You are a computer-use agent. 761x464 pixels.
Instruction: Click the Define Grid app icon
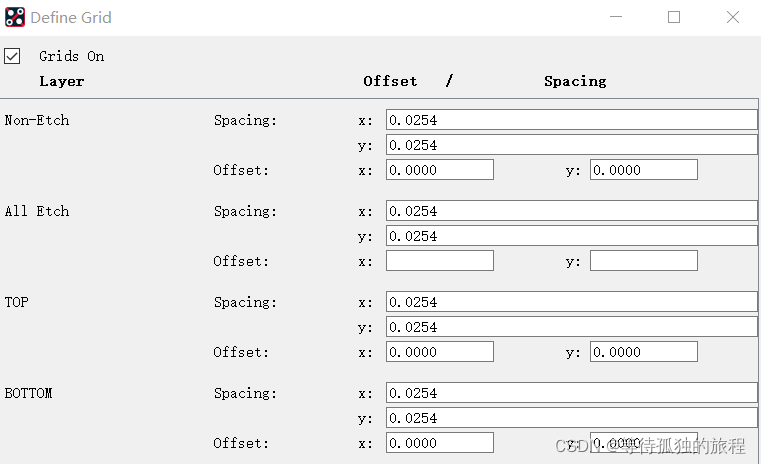(x=15, y=17)
